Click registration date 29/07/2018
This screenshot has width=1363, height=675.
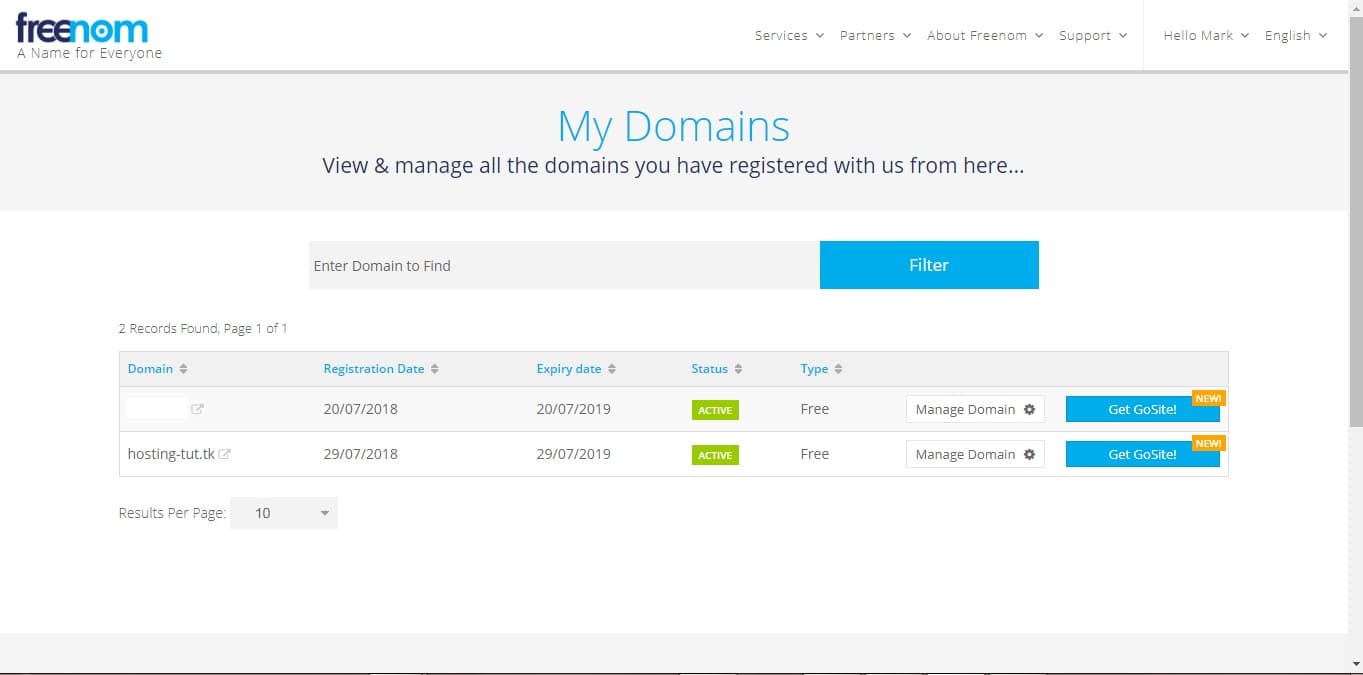[x=361, y=454]
